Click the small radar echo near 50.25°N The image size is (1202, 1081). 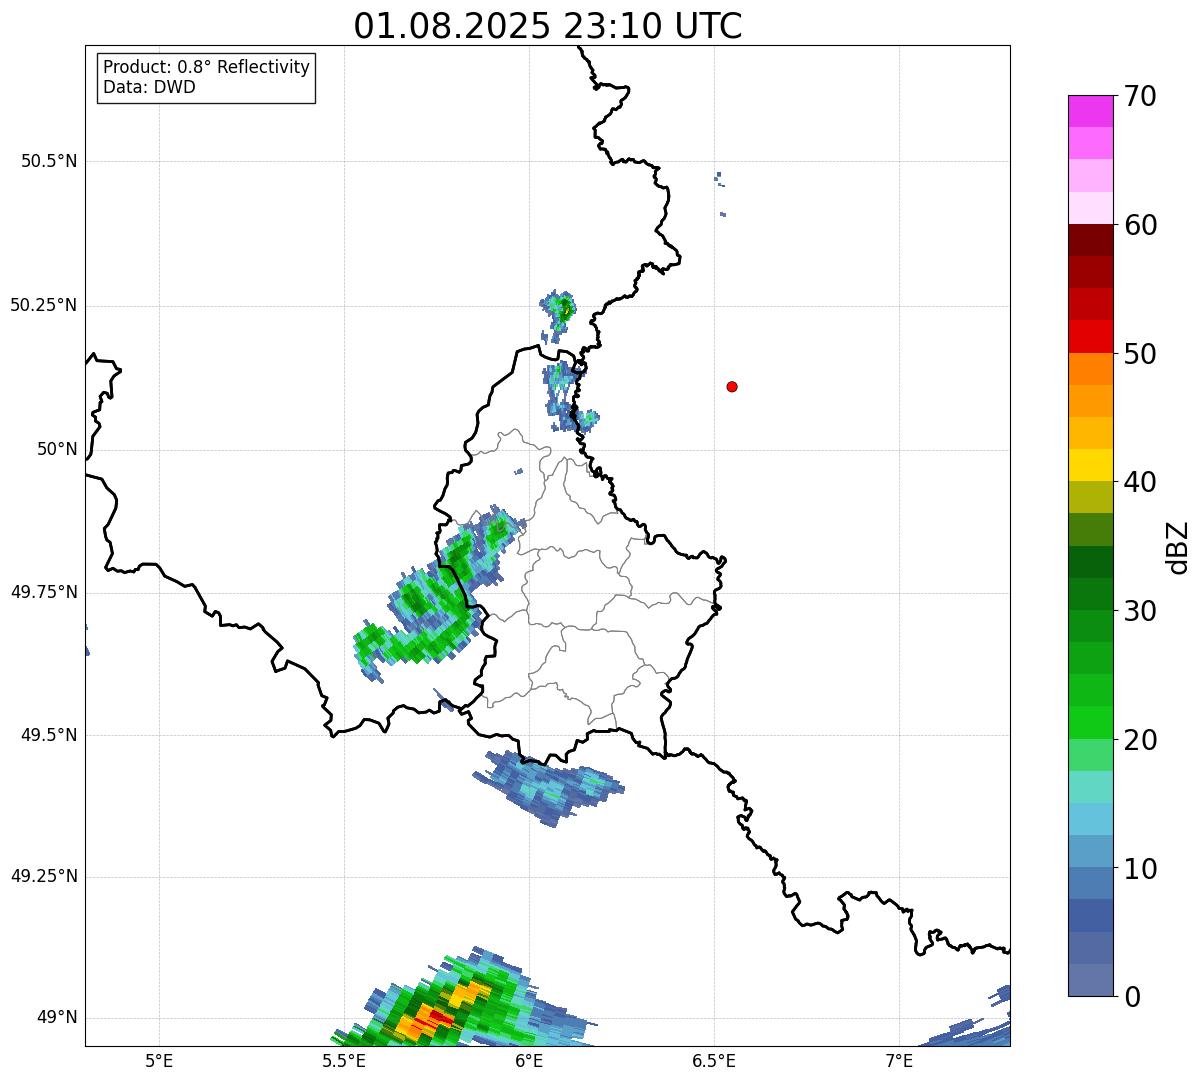558,314
